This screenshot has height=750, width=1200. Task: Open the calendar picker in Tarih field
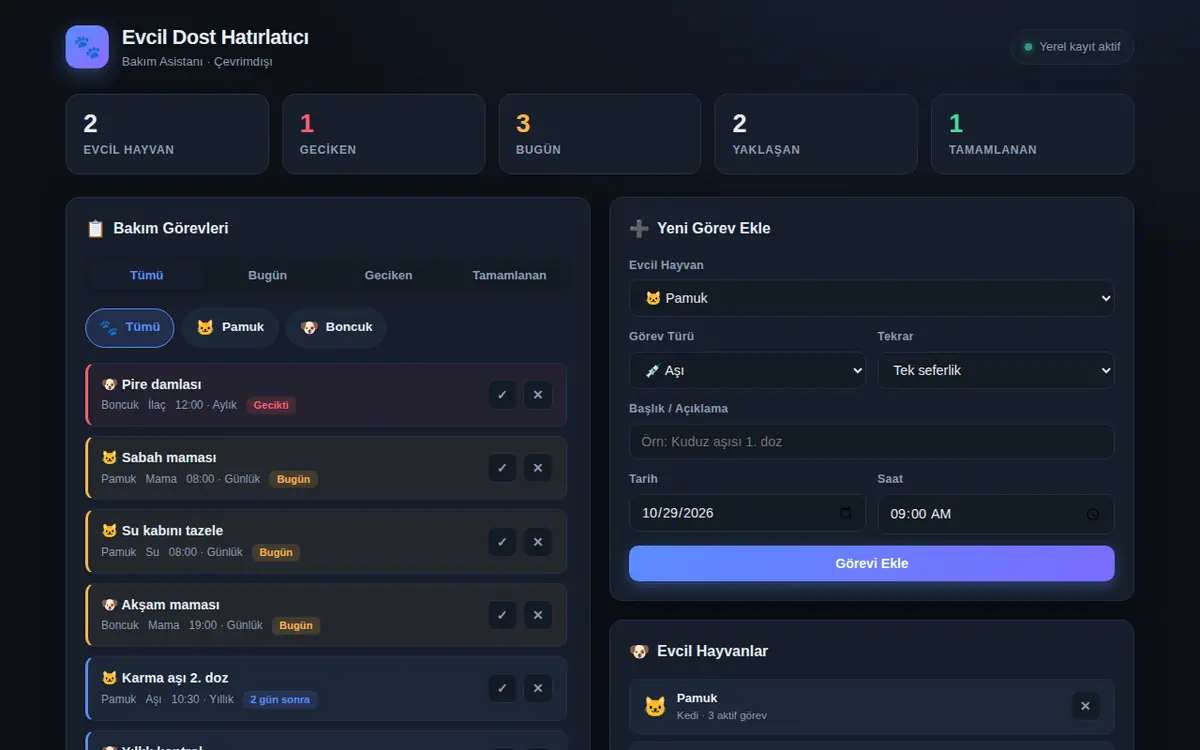click(846, 513)
